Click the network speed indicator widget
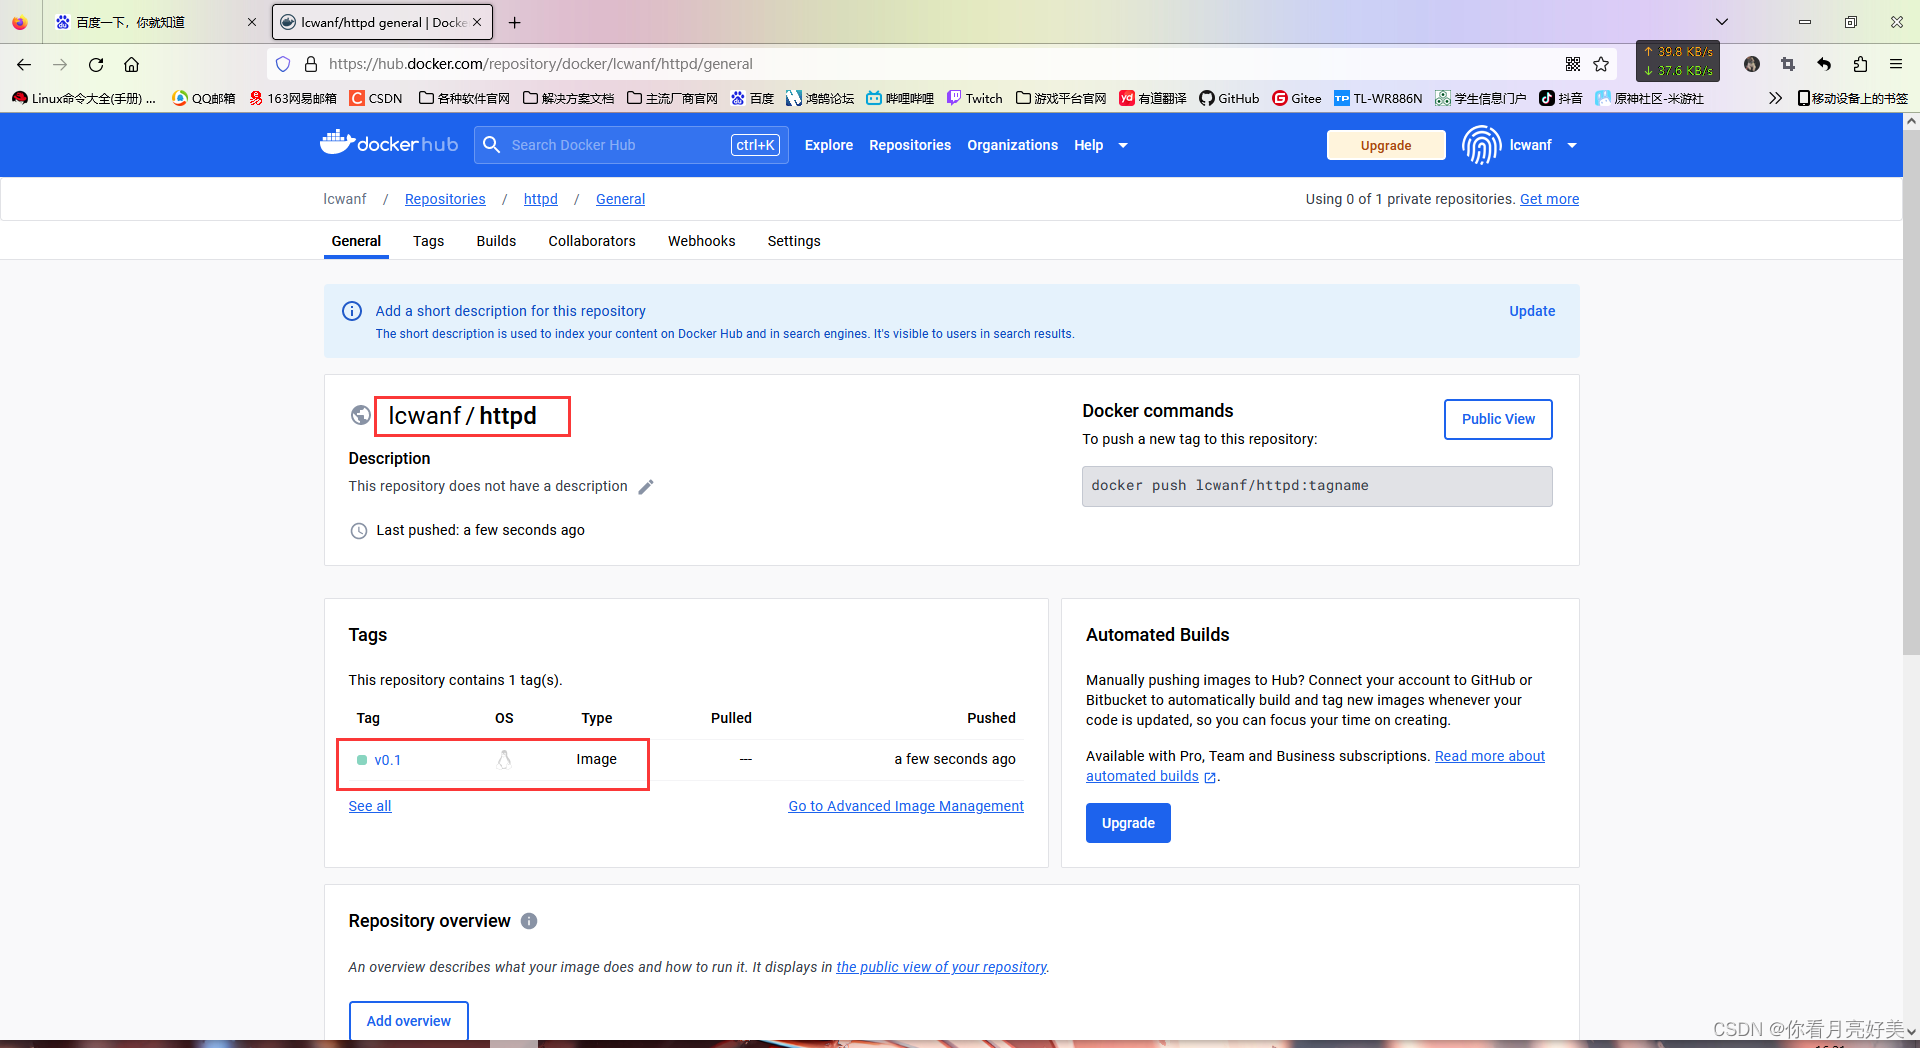 pos(1678,61)
